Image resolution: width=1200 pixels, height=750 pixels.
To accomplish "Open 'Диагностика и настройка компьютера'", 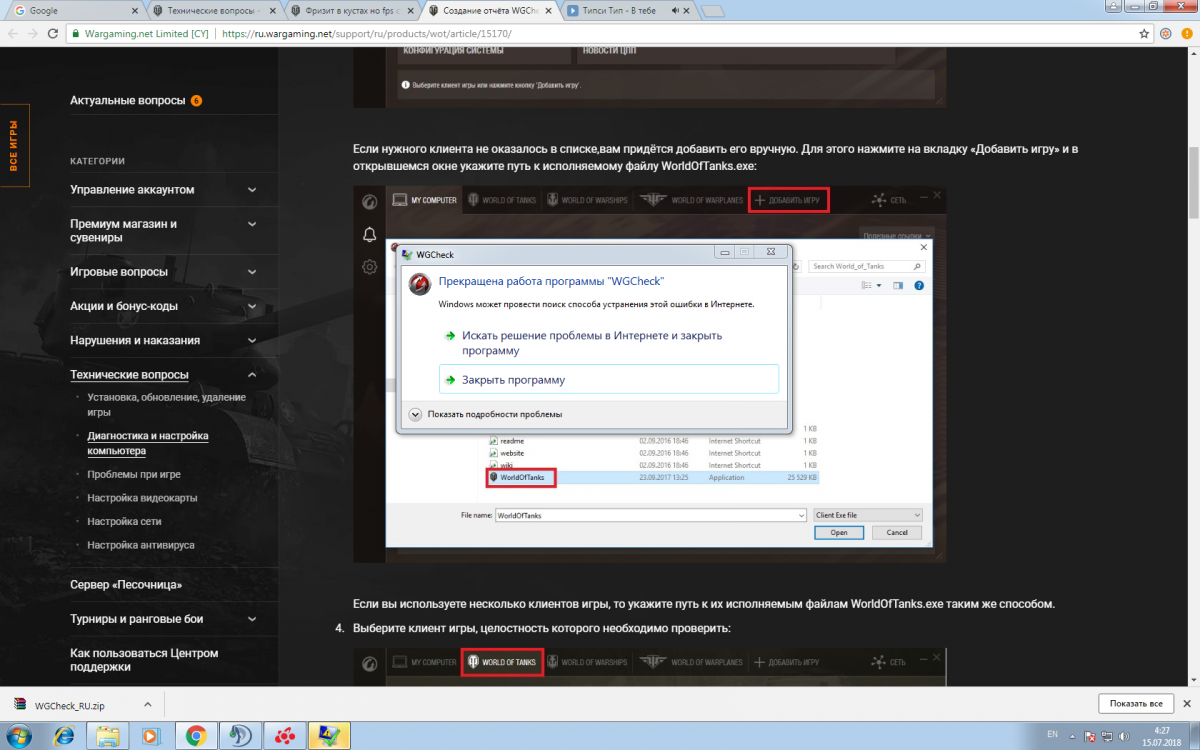I will click(x=148, y=443).
